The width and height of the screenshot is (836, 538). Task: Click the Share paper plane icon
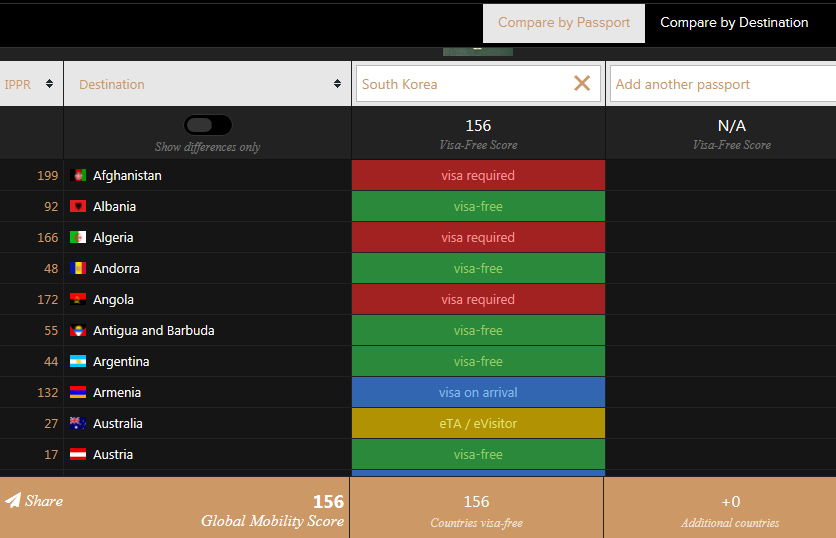13,500
